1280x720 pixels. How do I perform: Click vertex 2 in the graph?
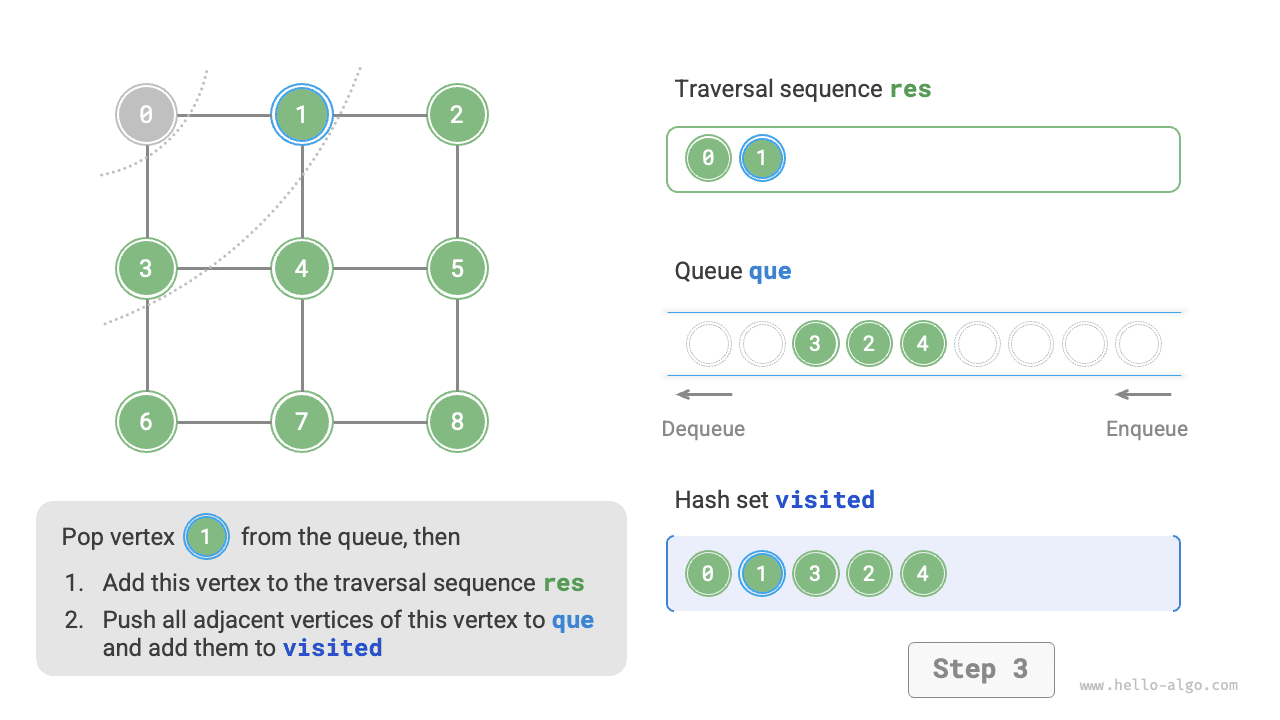457,115
